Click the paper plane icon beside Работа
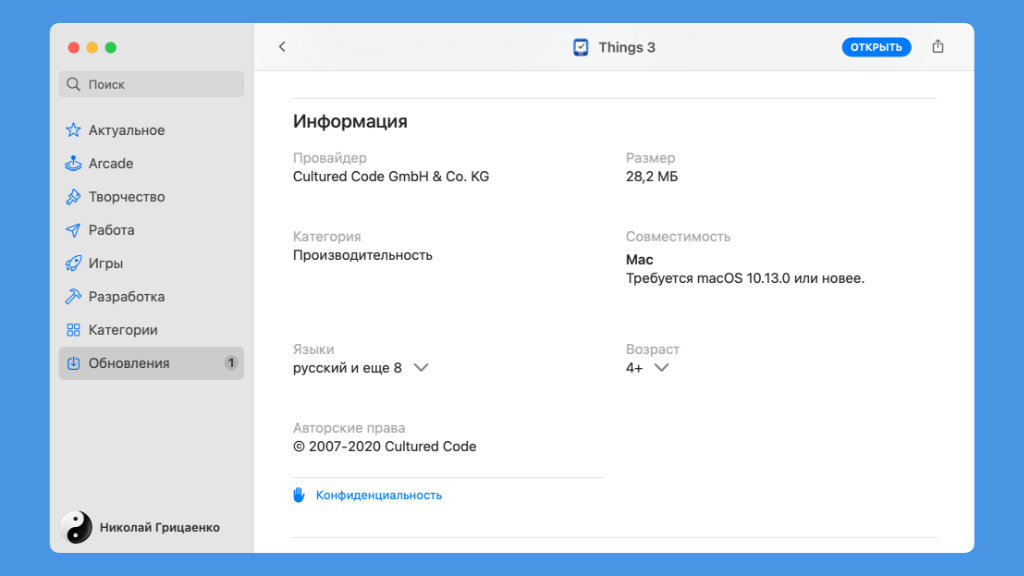This screenshot has height=576, width=1024. pyautogui.click(x=73, y=230)
